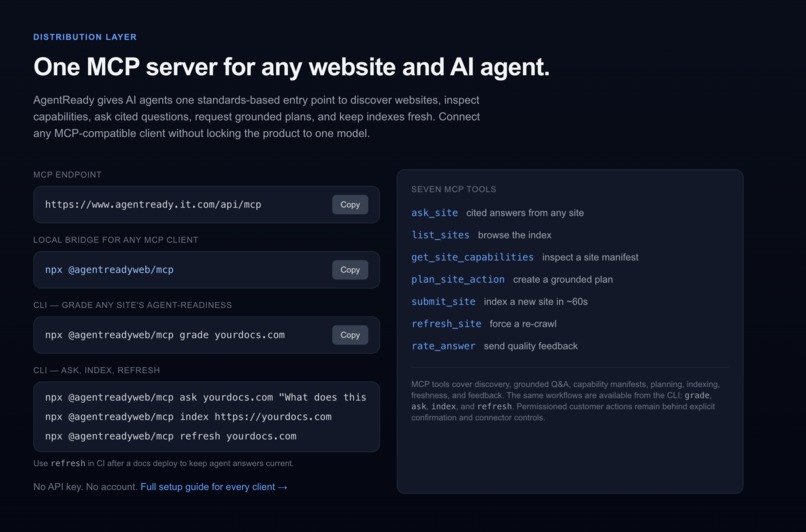Screen dimensions: 806x532
Task: Click the CLI — GRADE ANY SITE'S AGENT-READINESS label
Action: [x=133, y=305]
